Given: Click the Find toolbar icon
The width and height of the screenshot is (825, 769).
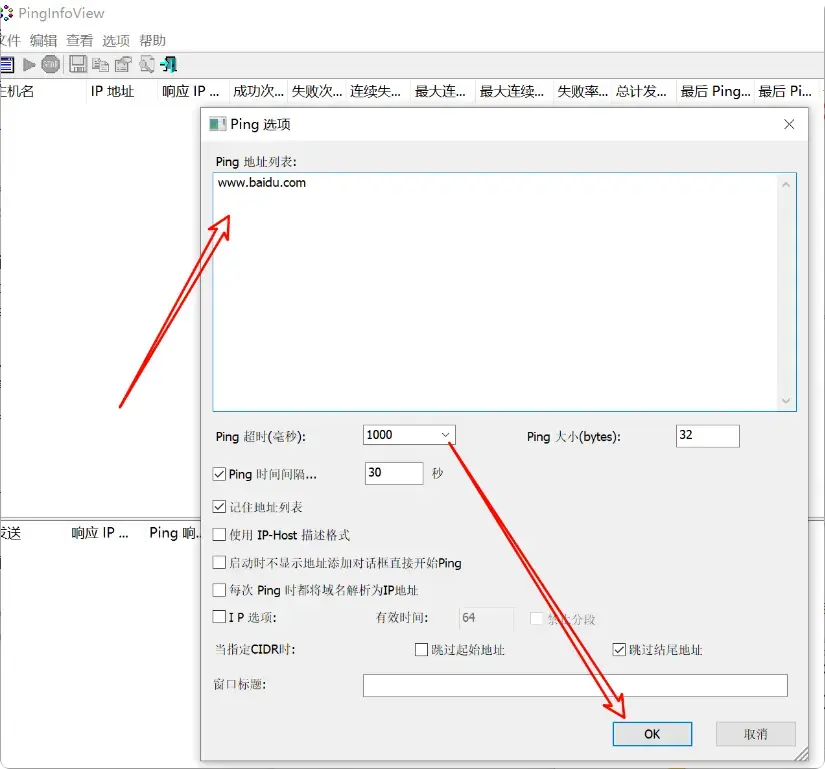Looking at the screenshot, I should click(x=146, y=65).
